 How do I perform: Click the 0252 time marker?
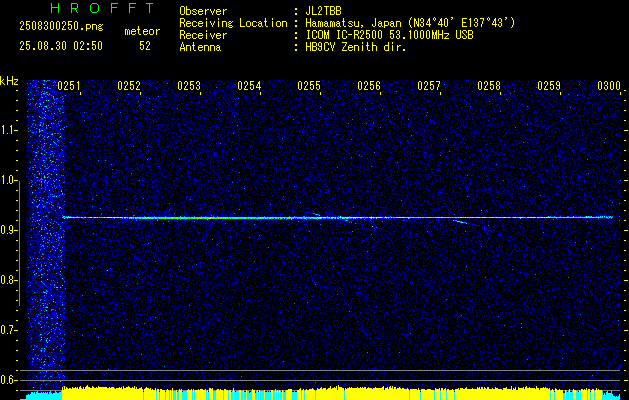tap(129, 86)
